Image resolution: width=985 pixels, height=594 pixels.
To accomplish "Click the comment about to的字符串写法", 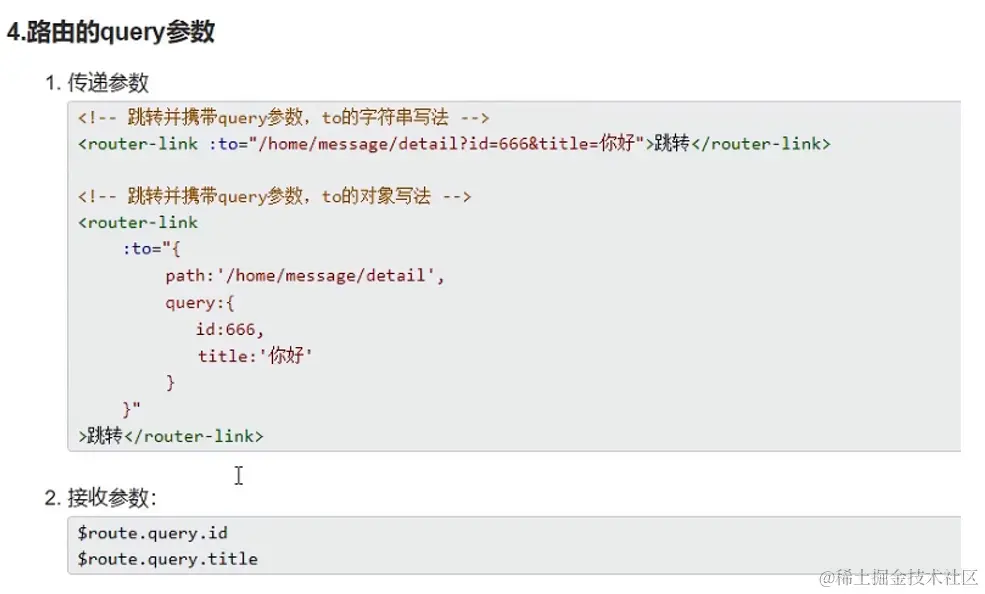I will coord(283,117).
